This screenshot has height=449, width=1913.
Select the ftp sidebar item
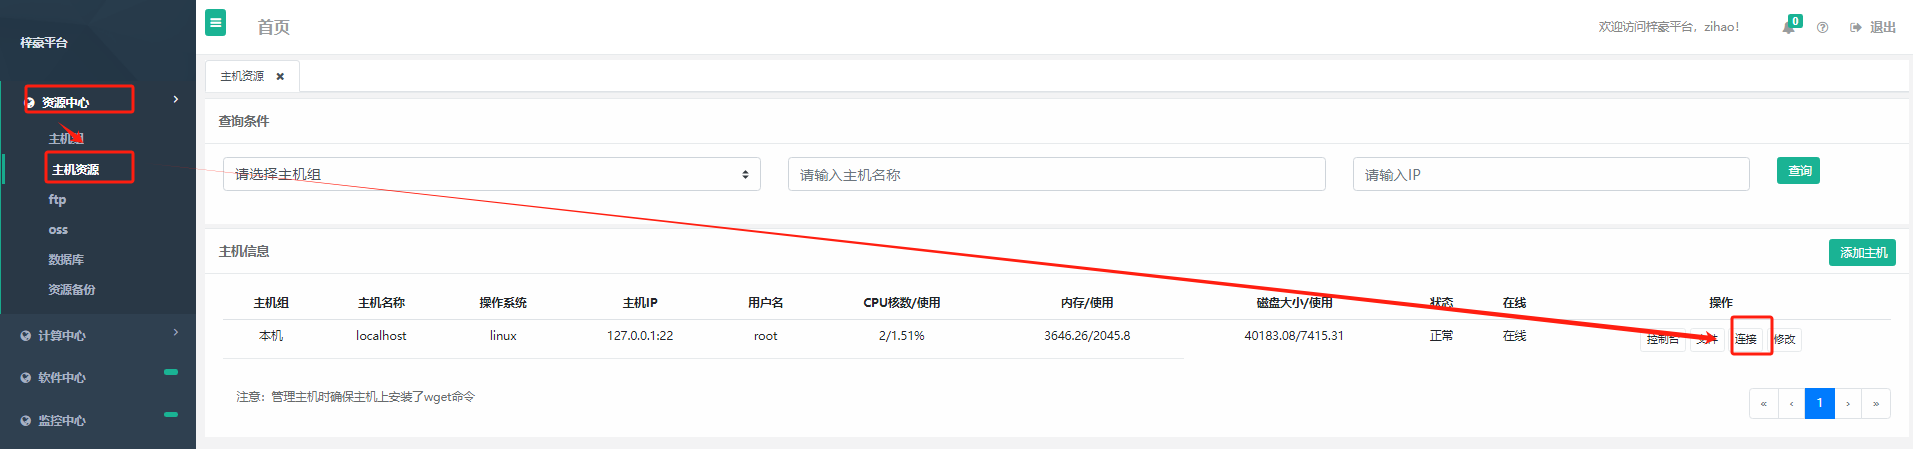[x=58, y=200]
